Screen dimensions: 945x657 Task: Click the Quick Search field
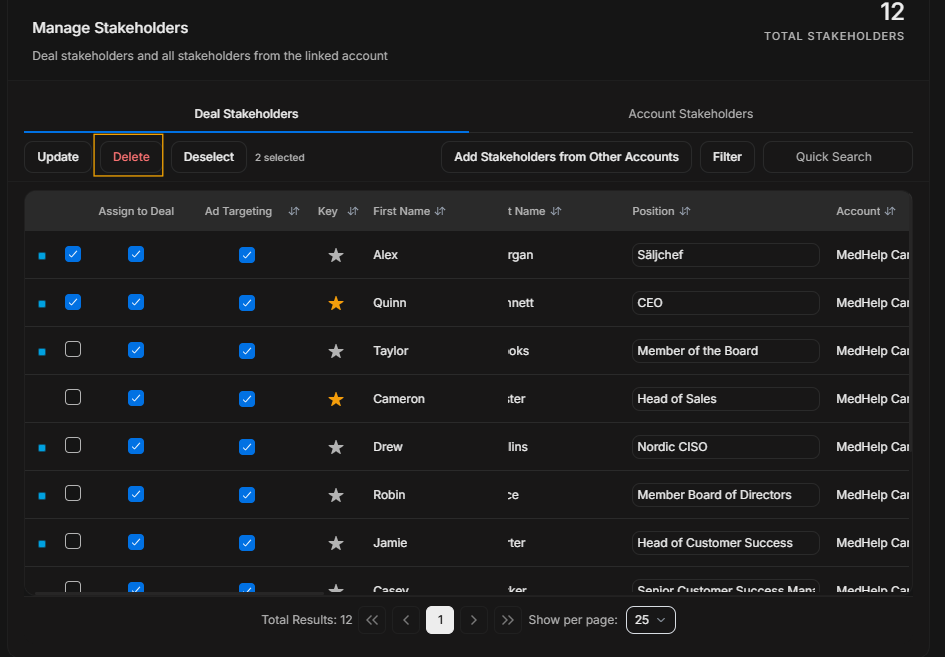coord(838,157)
